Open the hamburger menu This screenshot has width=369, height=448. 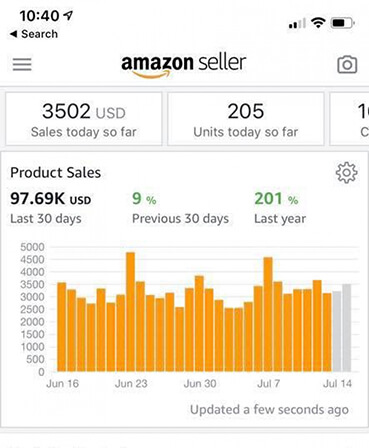22,64
